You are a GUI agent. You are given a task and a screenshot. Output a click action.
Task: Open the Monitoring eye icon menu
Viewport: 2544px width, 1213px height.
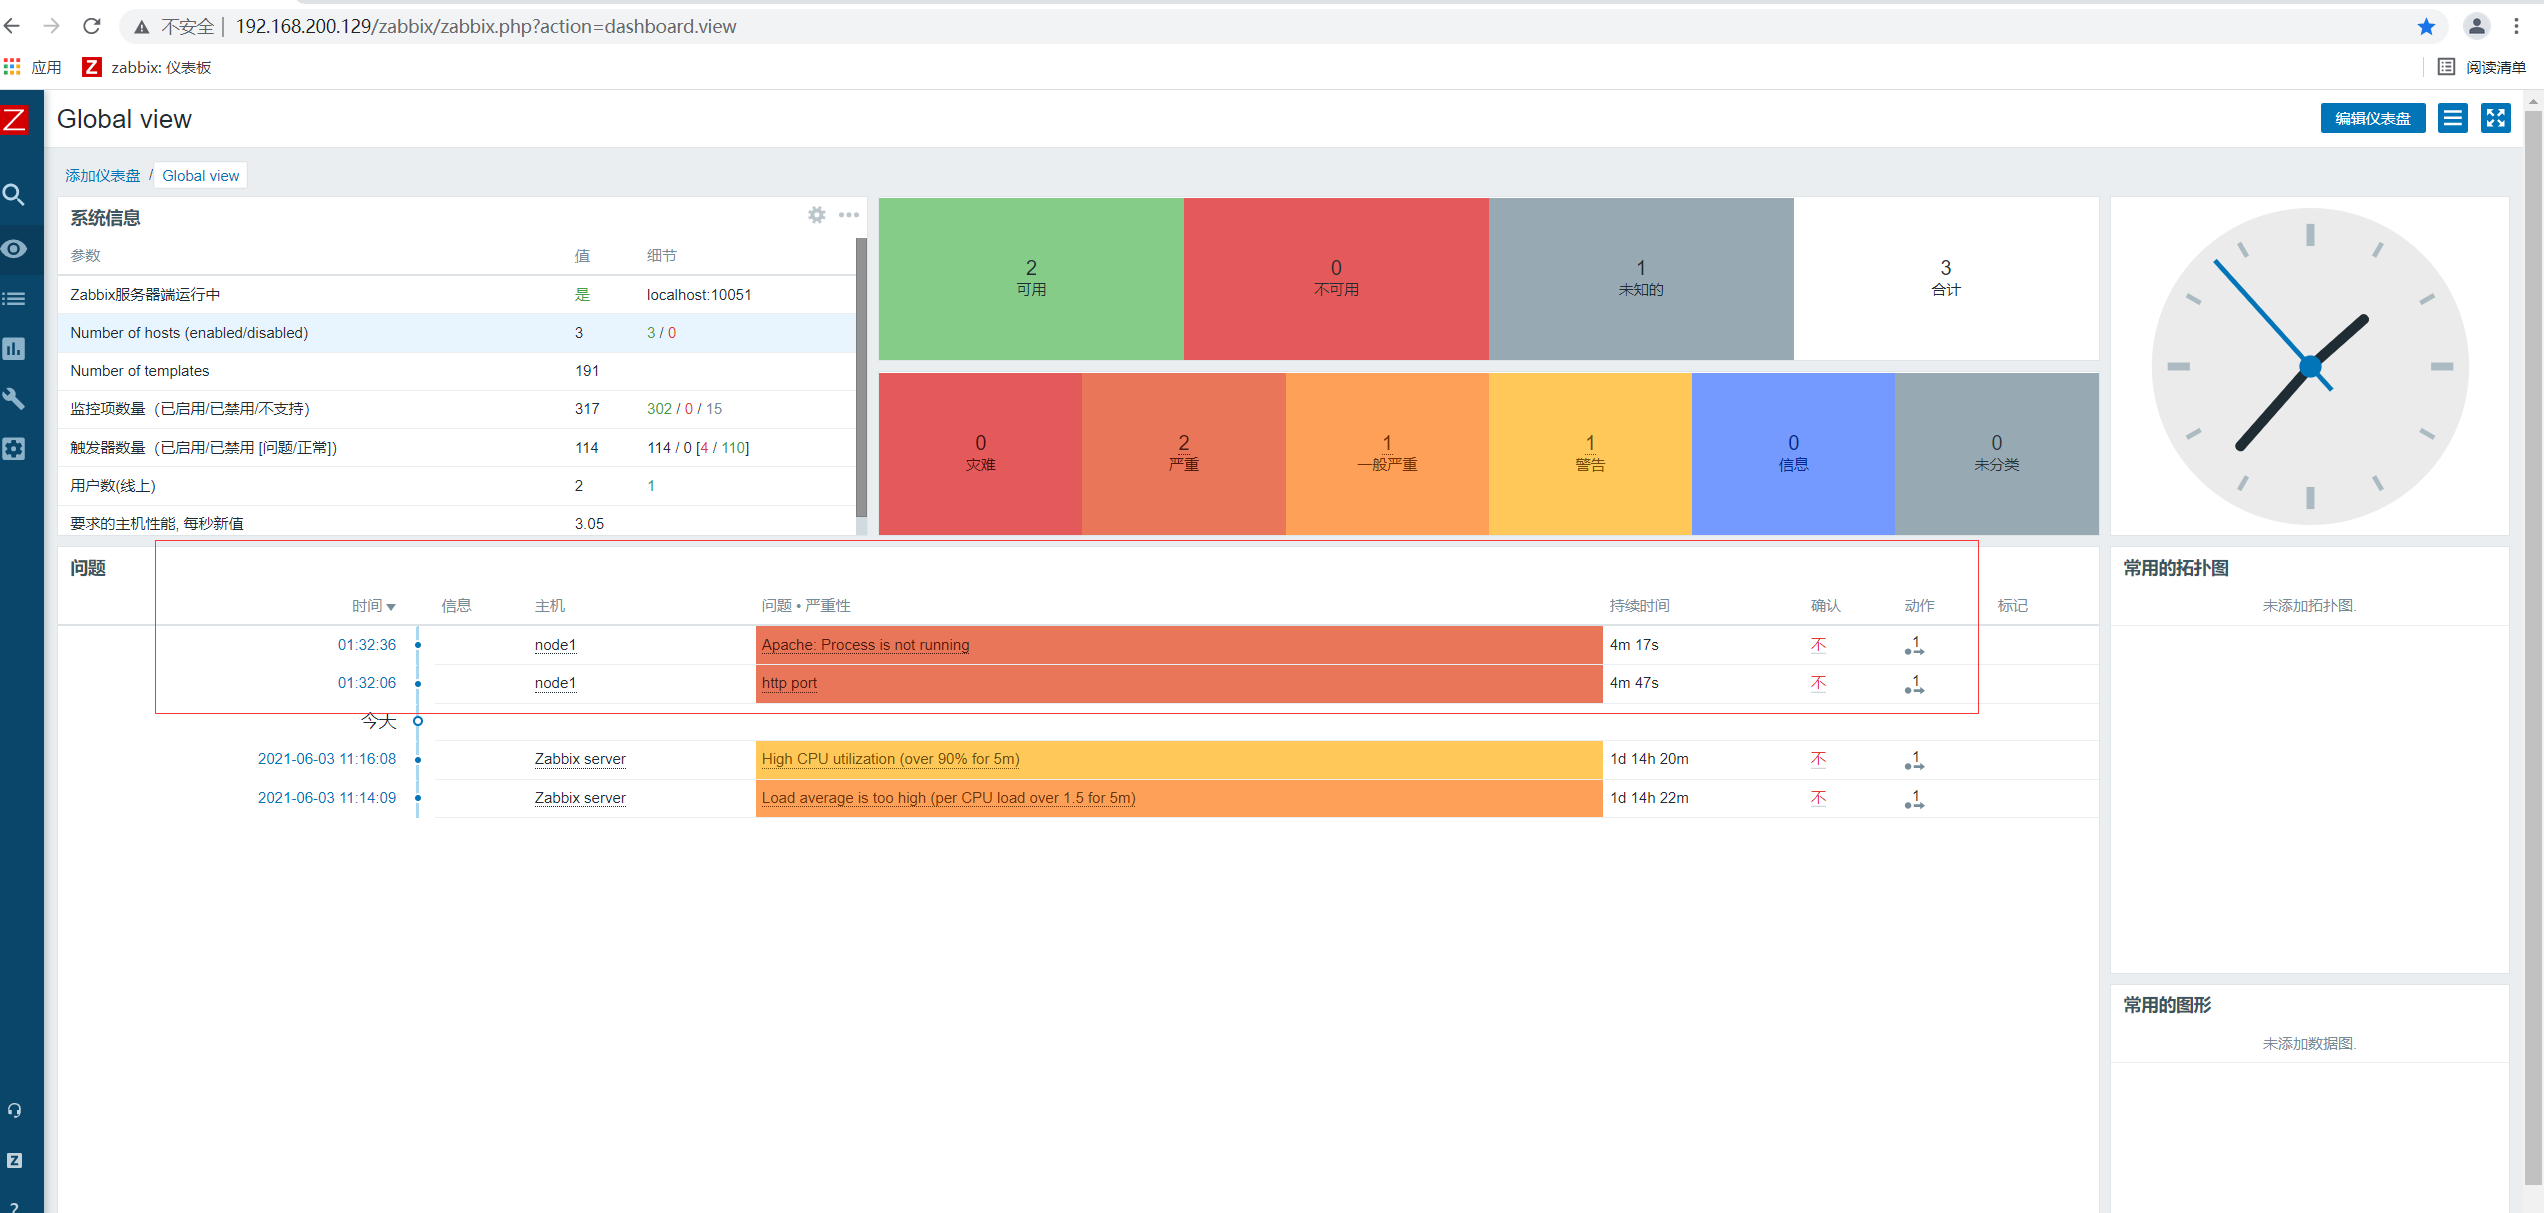pos(14,249)
